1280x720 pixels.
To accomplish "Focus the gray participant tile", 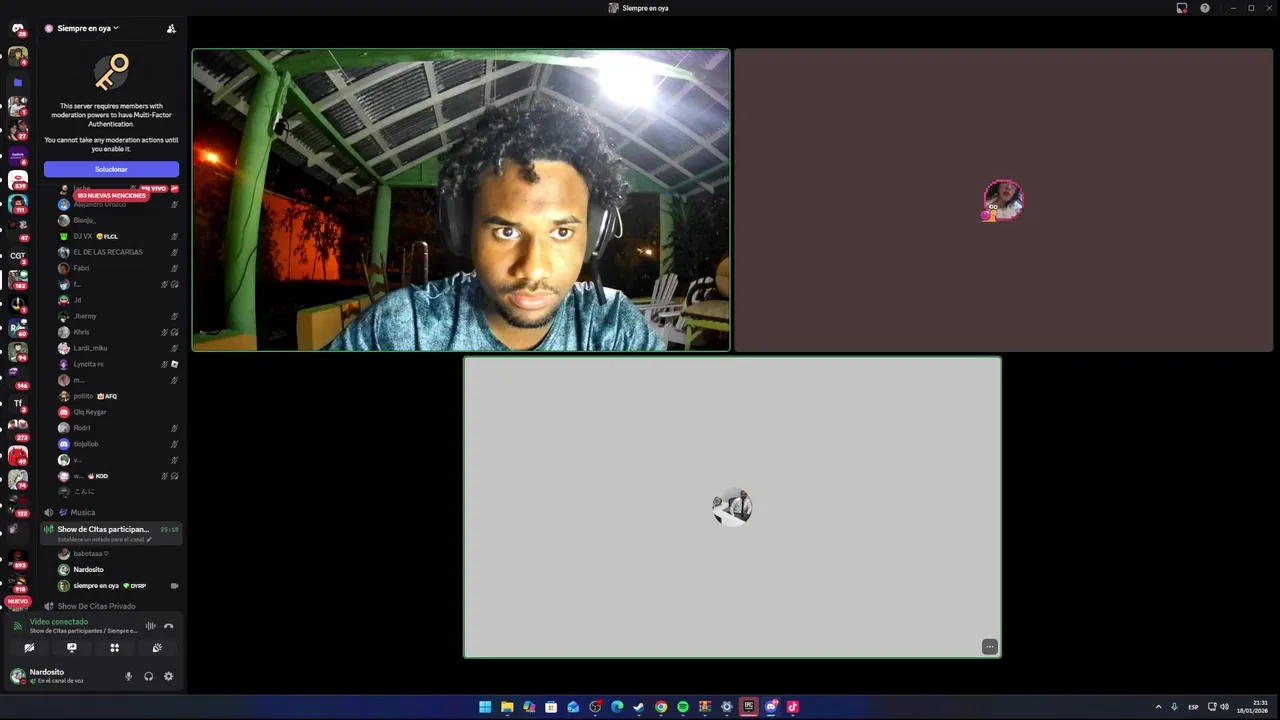I will [732, 507].
